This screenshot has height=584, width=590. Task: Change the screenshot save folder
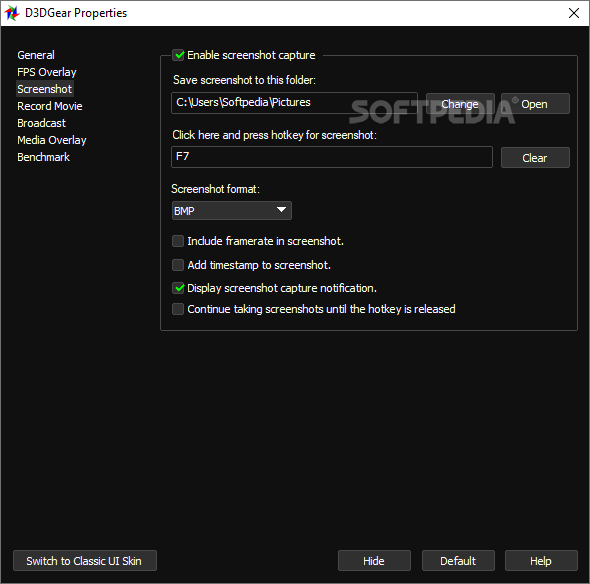(x=460, y=104)
